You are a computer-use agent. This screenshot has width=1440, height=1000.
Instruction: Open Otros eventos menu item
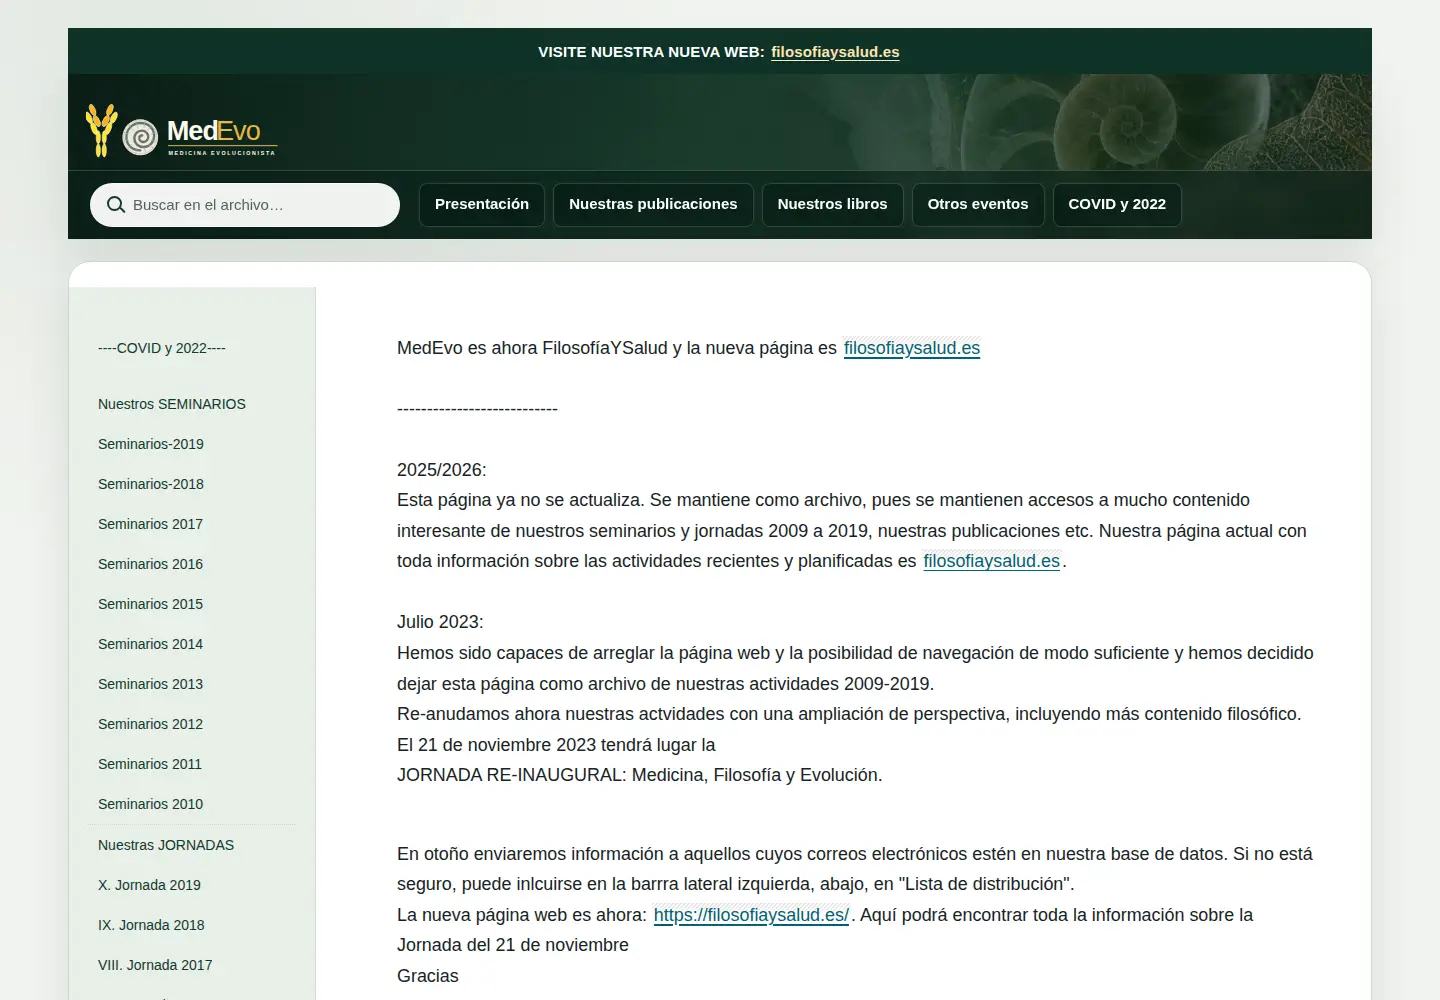point(978,204)
